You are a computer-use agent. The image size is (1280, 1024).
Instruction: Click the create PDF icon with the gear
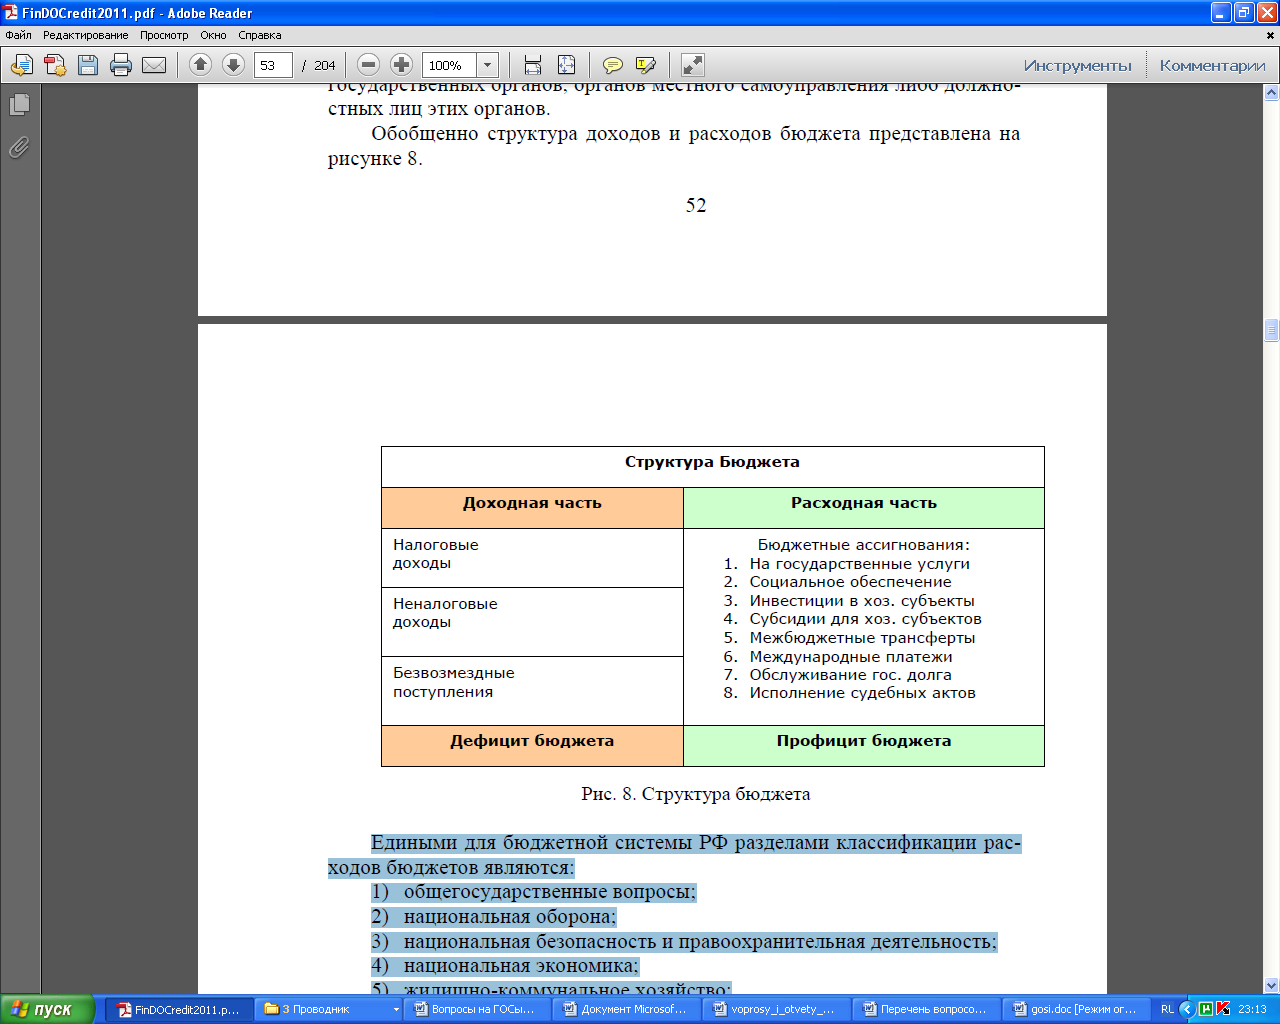coord(55,65)
